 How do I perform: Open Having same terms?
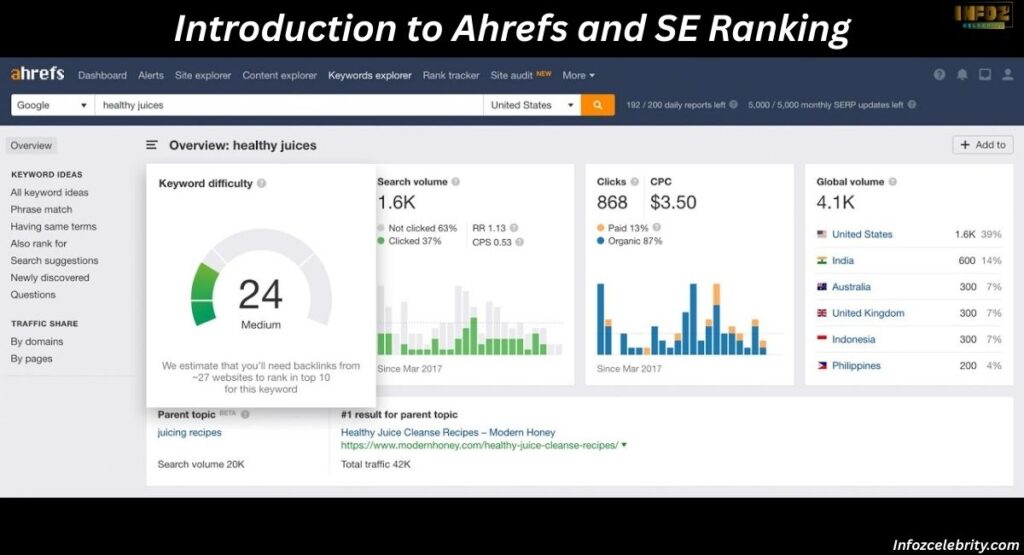click(x=53, y=227)
